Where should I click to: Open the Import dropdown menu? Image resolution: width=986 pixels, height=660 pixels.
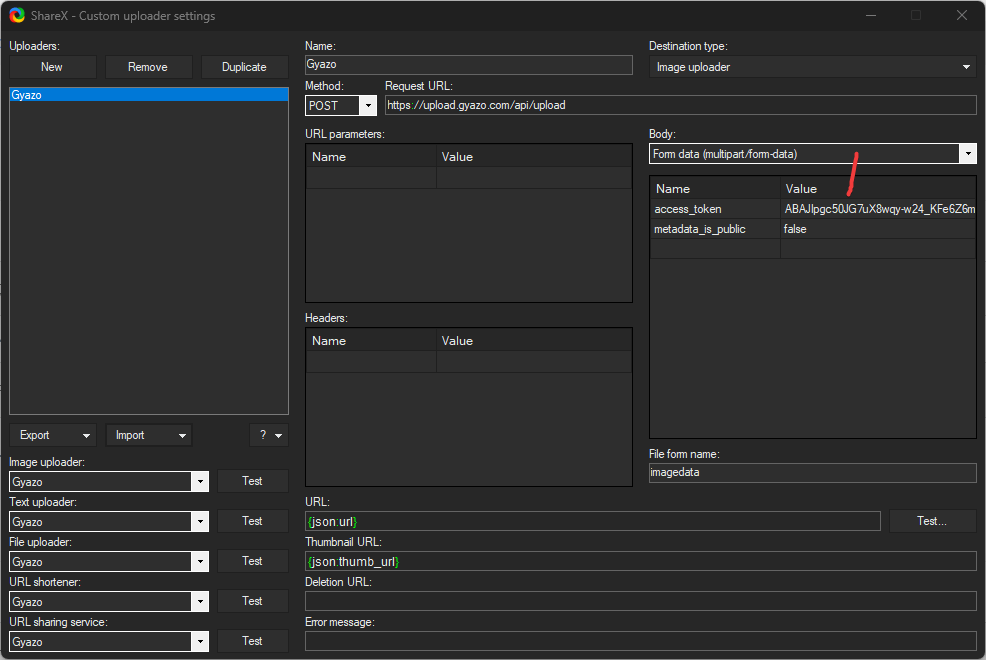click(148, 435)
